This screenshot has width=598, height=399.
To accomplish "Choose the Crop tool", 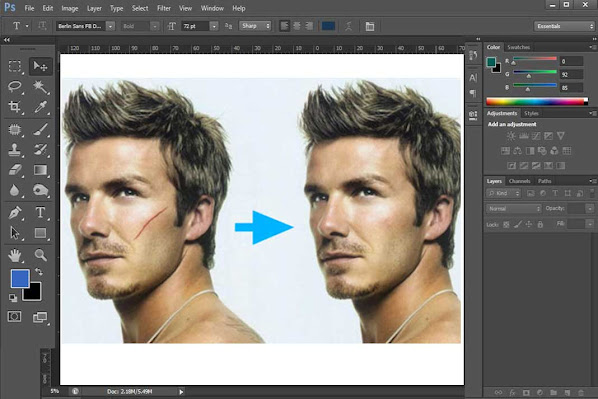I will point(14,107).
